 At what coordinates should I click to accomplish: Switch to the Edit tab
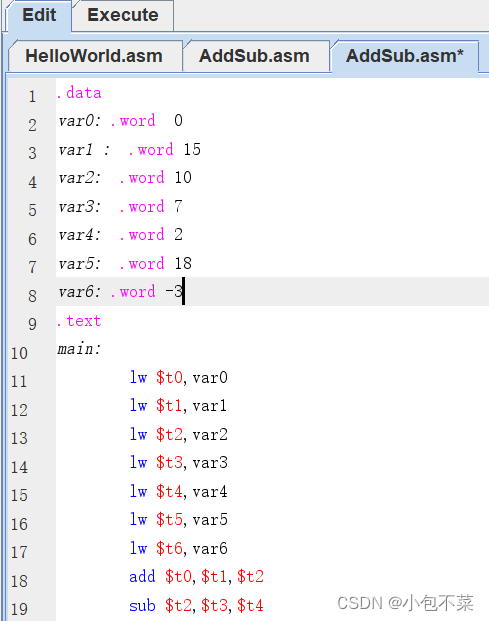39,15
